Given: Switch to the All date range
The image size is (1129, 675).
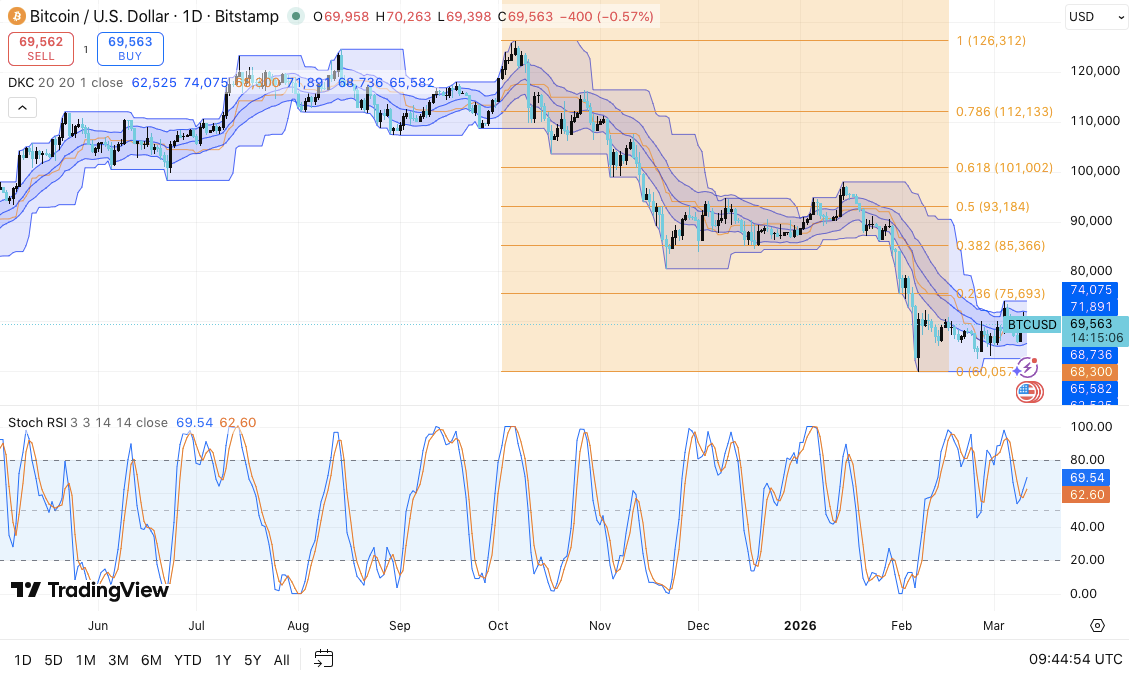Looking at the screenshot, I should 282,660.
